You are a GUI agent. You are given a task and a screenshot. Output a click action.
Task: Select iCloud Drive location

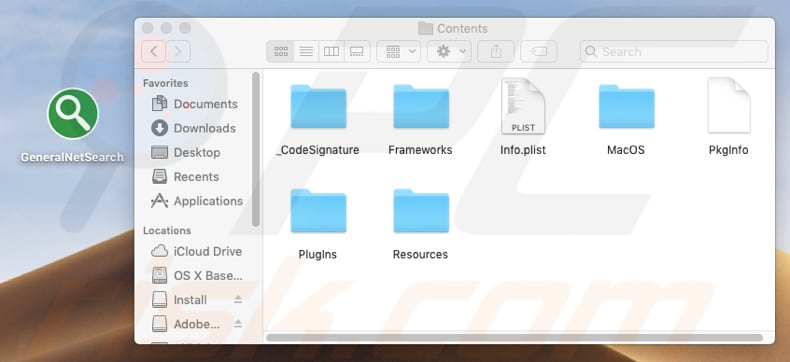(x=196, y=251)
